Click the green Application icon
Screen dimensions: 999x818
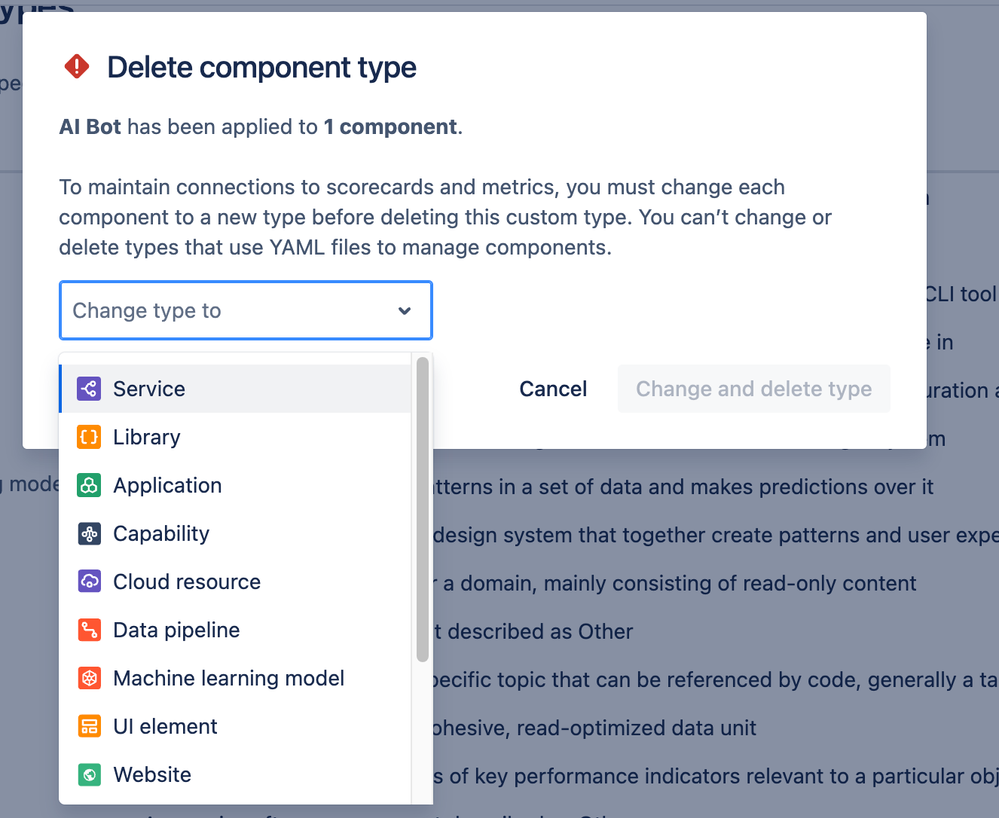point(89,485)
